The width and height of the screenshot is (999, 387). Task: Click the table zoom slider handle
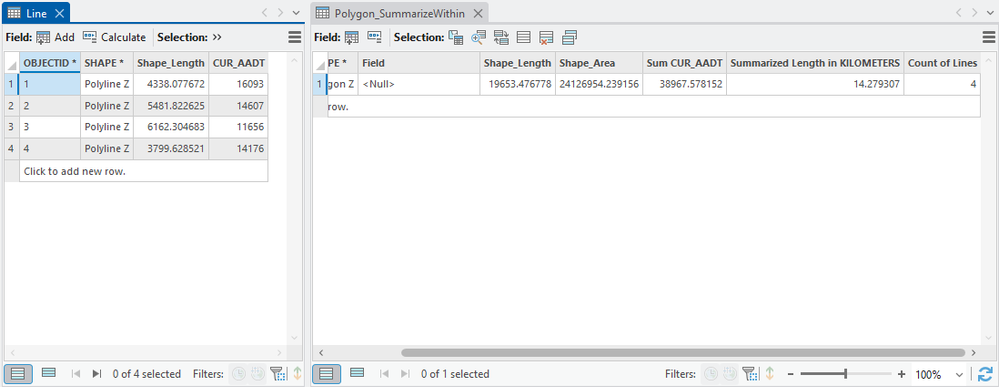pyautogui.click(x=845, y=374)
